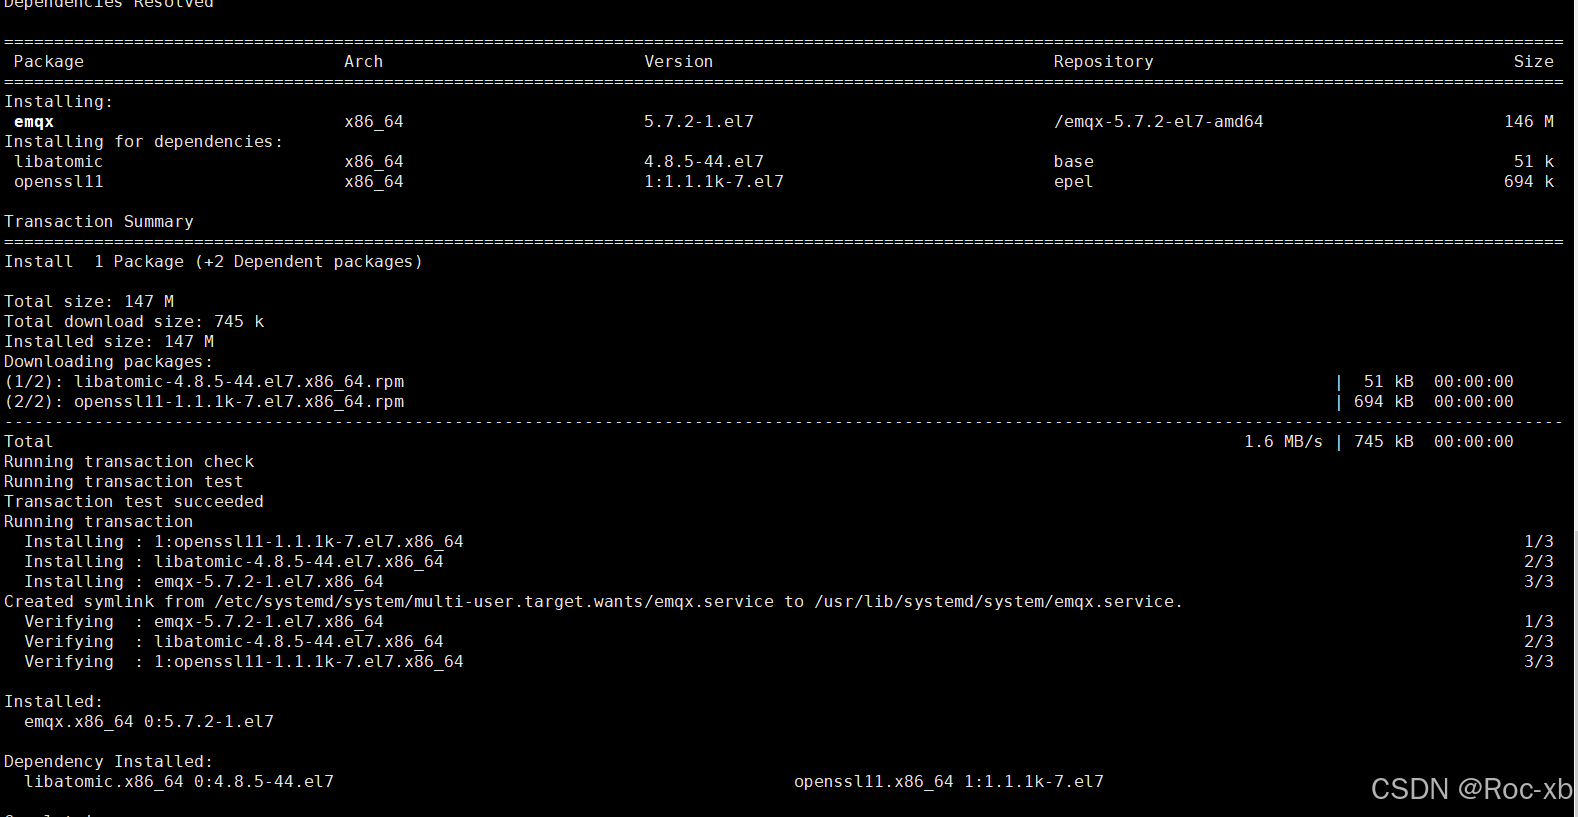
Task: Click 'openssl11.x86_64 1:1.1.1k-7.el7' entry
Action: [949, 782]
